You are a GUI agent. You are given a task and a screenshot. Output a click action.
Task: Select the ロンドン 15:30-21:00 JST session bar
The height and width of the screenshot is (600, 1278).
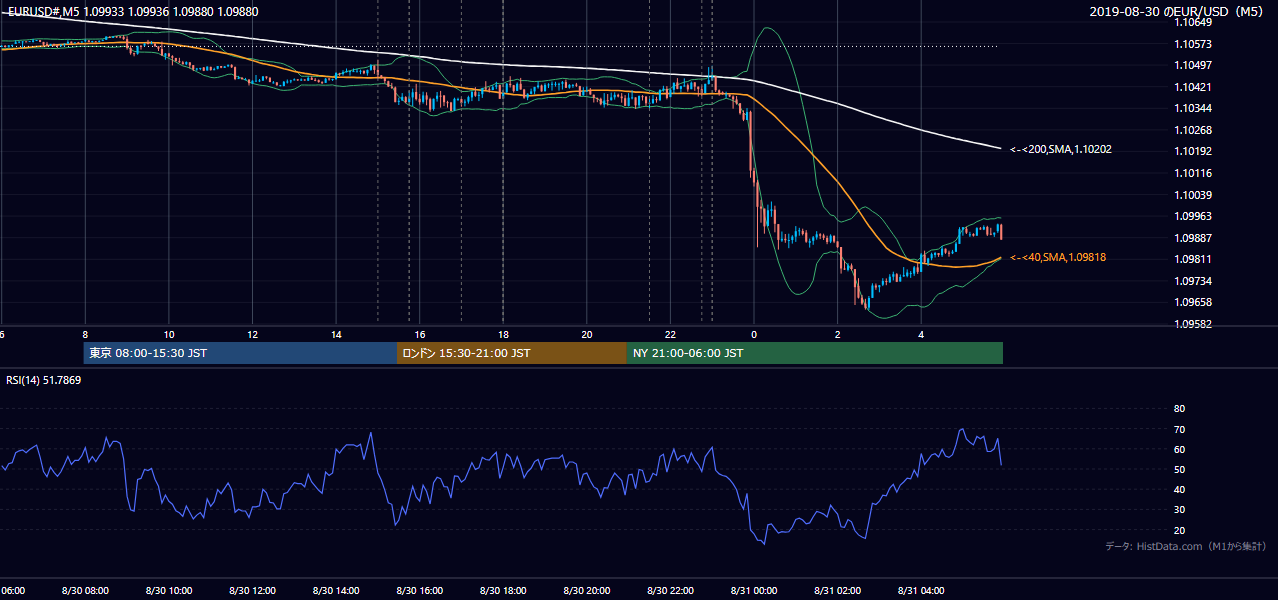(512, 353)
